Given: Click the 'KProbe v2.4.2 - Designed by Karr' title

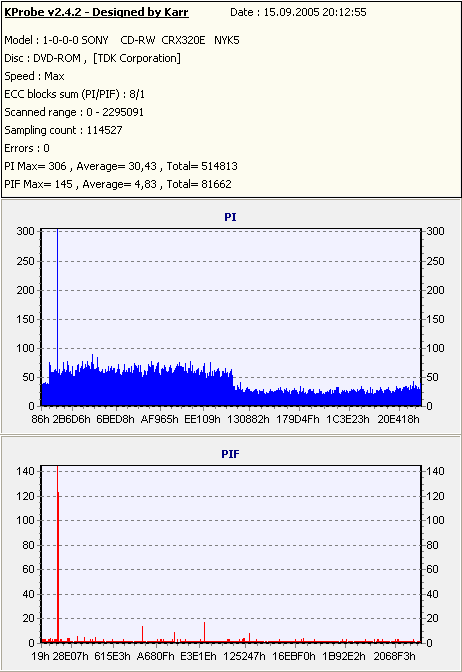Looking at the screenshot, I should (96, 12).
